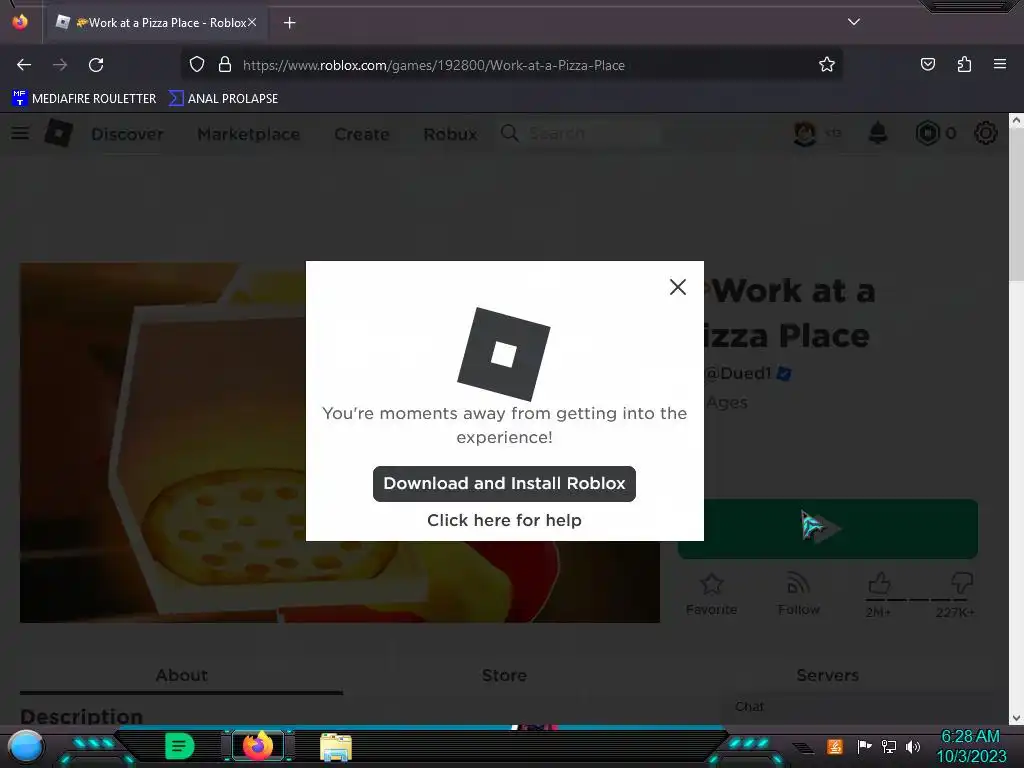1024x768 pixels.
Task: Open the Save to Pocket icon
Action: [928, 65]
